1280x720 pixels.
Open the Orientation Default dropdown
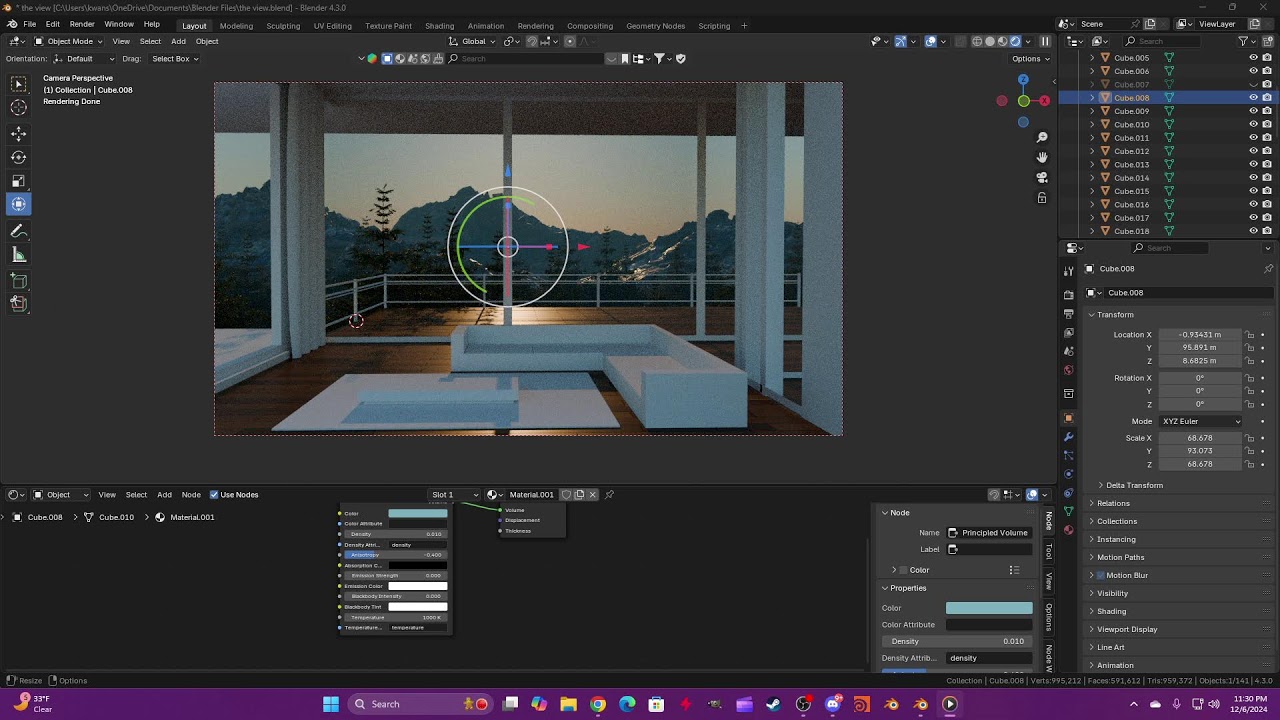point(84,58)
